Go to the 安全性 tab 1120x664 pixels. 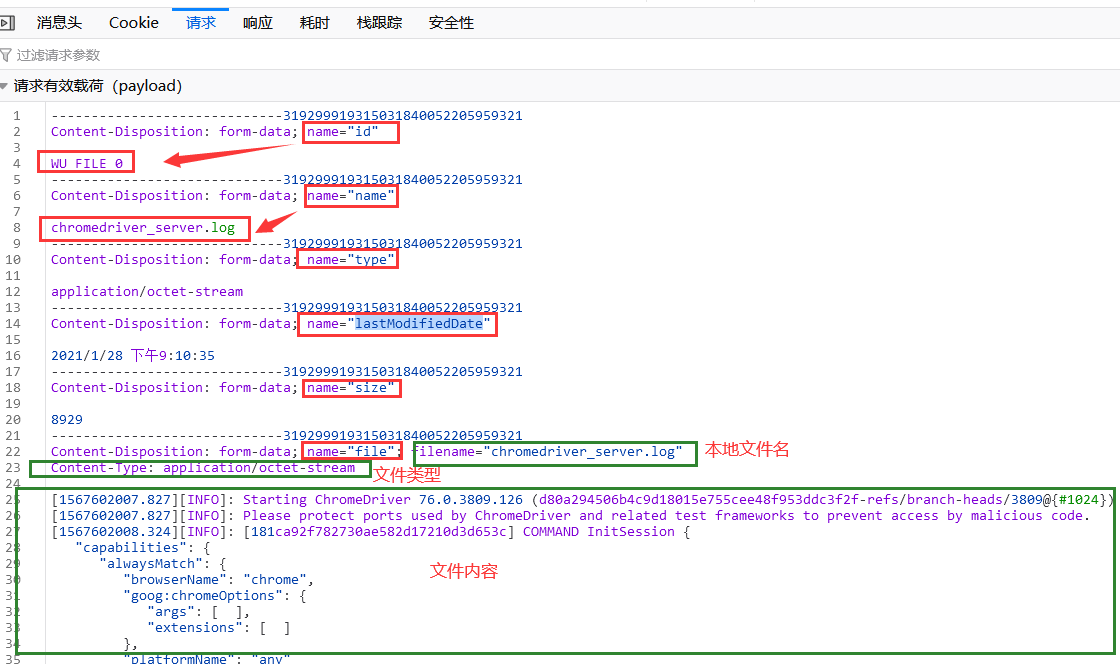click(451, 22)
